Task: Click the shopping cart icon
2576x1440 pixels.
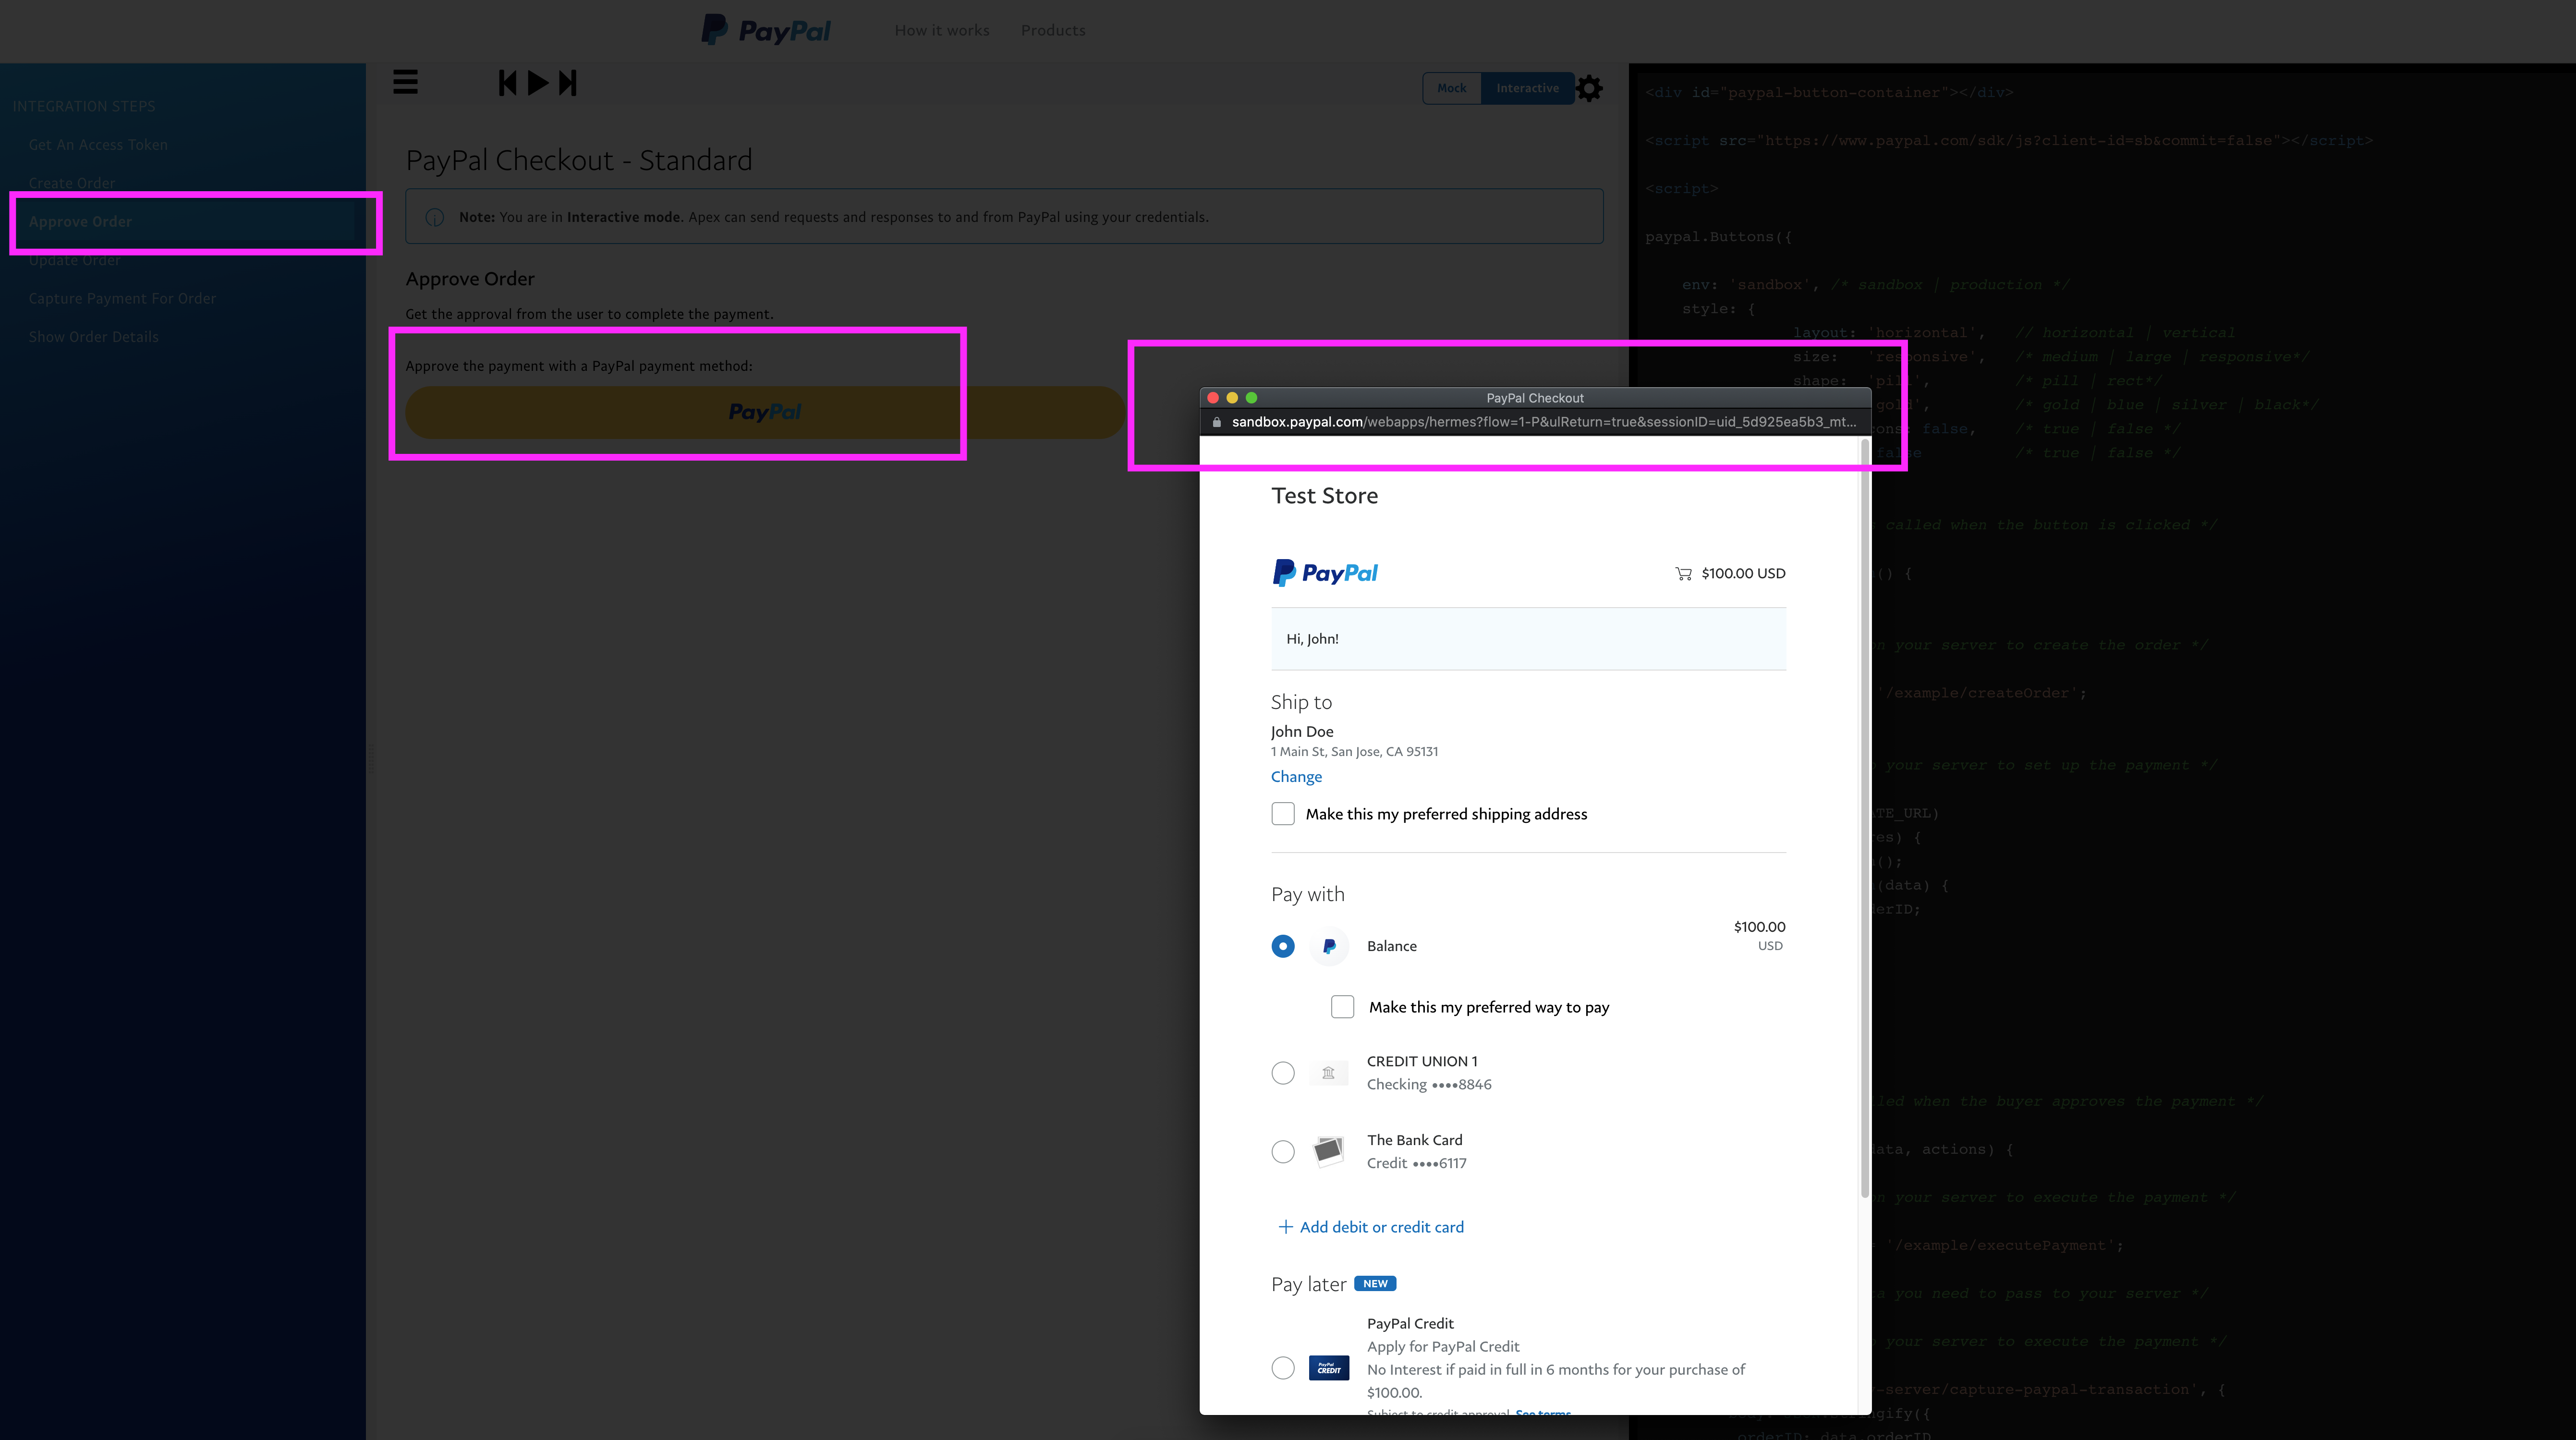Action: [1683, 573]
